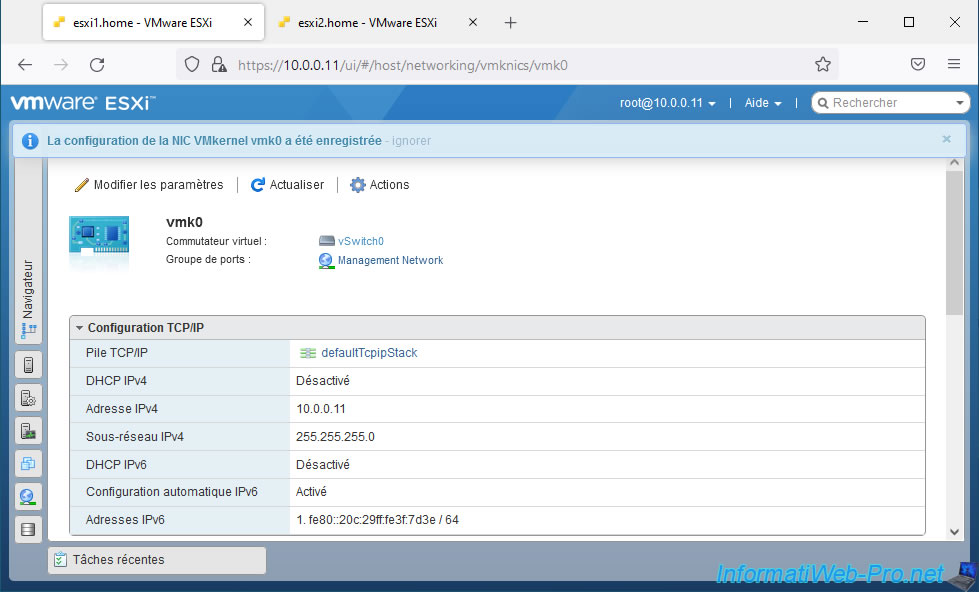Click the defaultTcpipStack stack icon
This screenshot has height=592, width=979.
point(308,353)
